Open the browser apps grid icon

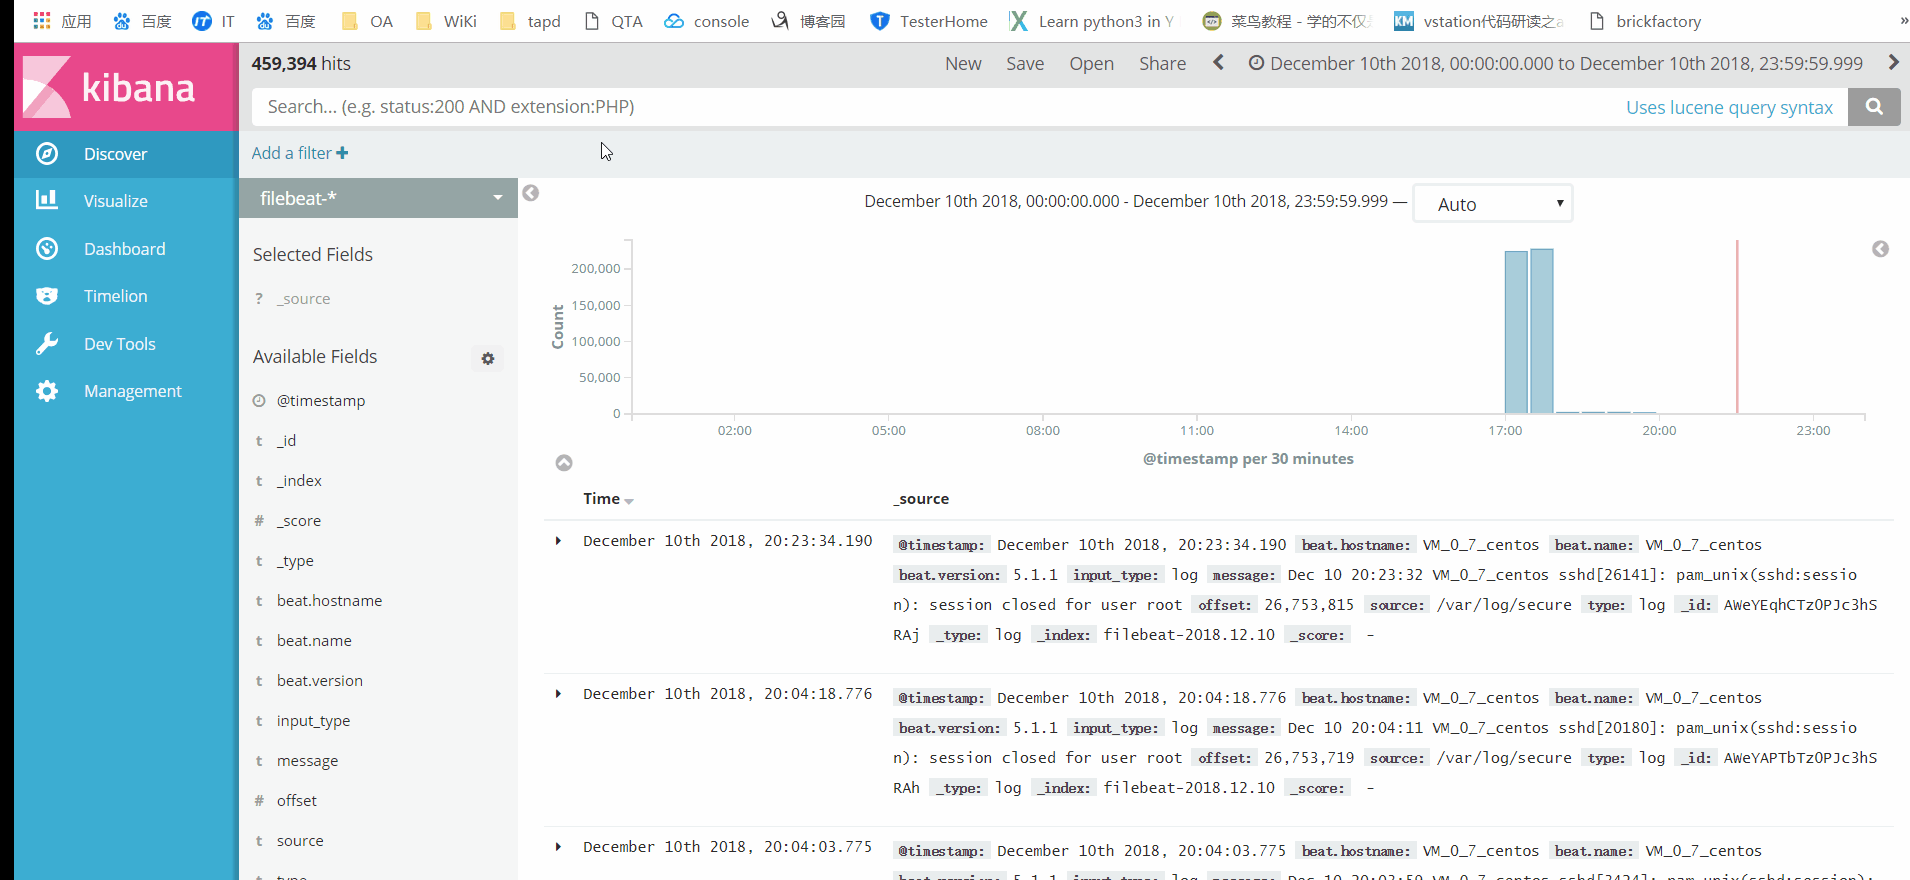click(41, 21)
